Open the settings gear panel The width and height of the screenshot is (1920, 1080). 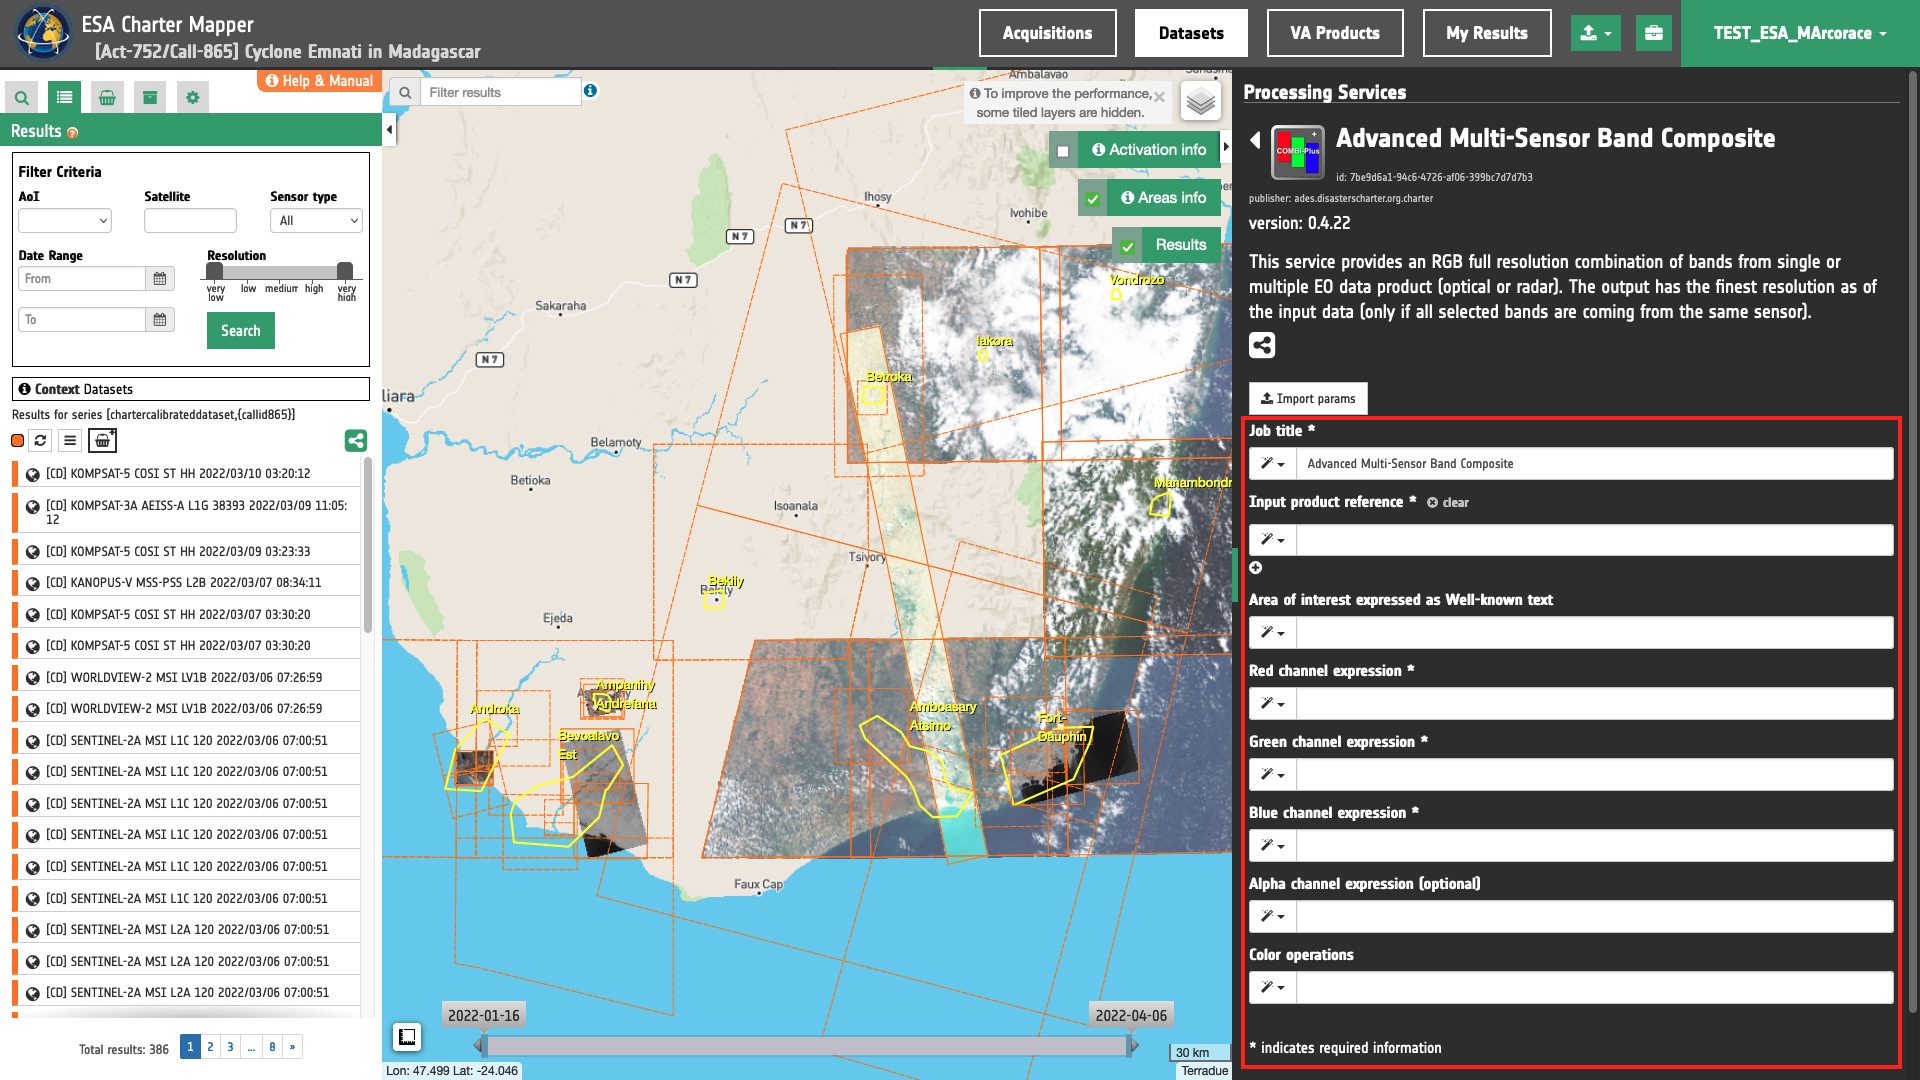(193, 97)
